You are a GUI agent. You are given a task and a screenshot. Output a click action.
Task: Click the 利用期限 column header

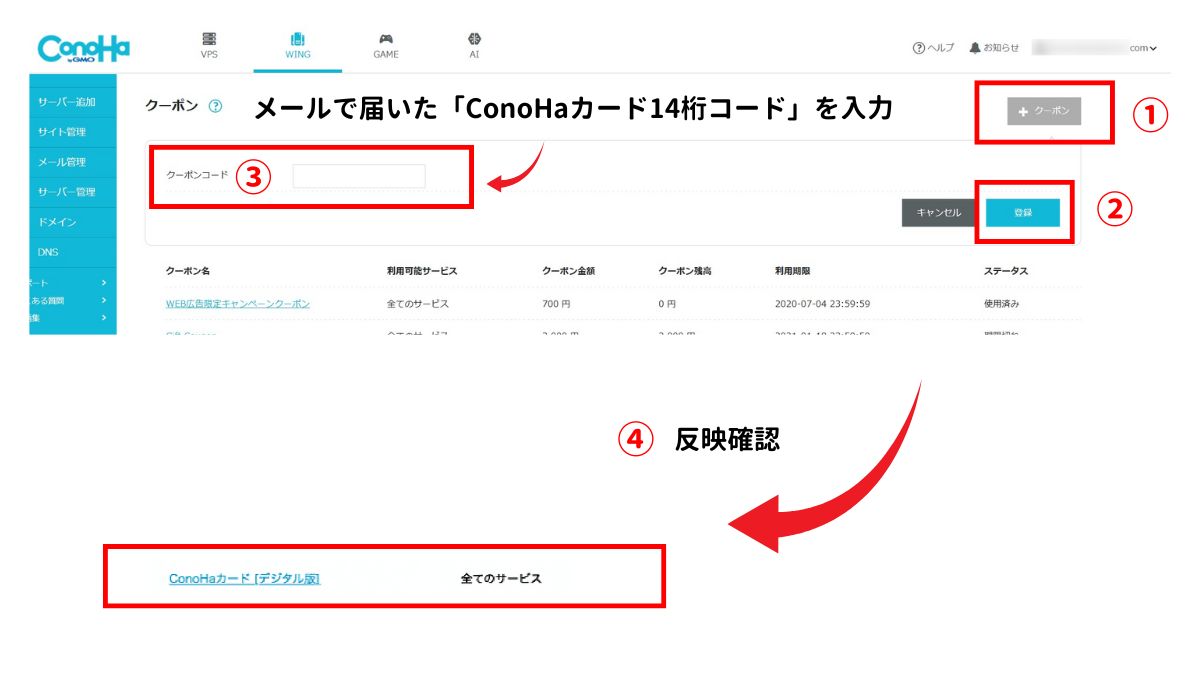pyautogui.click(x=795, y=271)
